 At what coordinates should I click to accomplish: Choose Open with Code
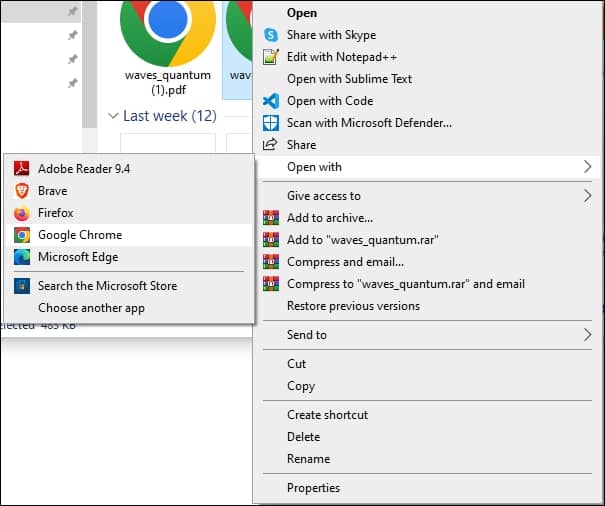pyautogui.click(x=427, y=101)
